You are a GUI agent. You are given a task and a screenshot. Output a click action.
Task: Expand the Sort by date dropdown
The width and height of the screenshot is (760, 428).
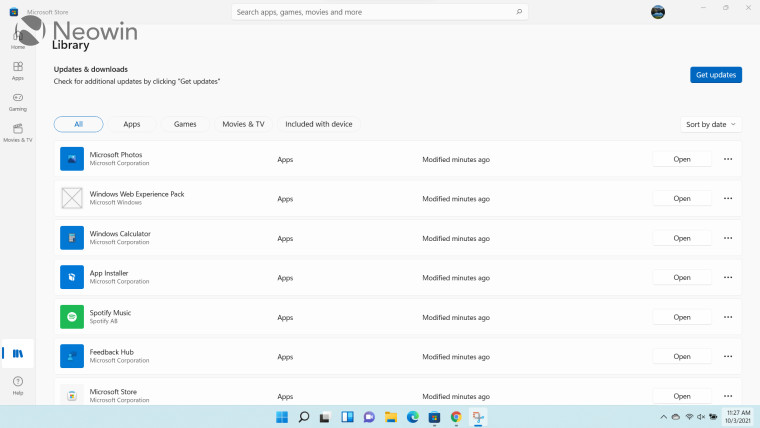[711, 125]
